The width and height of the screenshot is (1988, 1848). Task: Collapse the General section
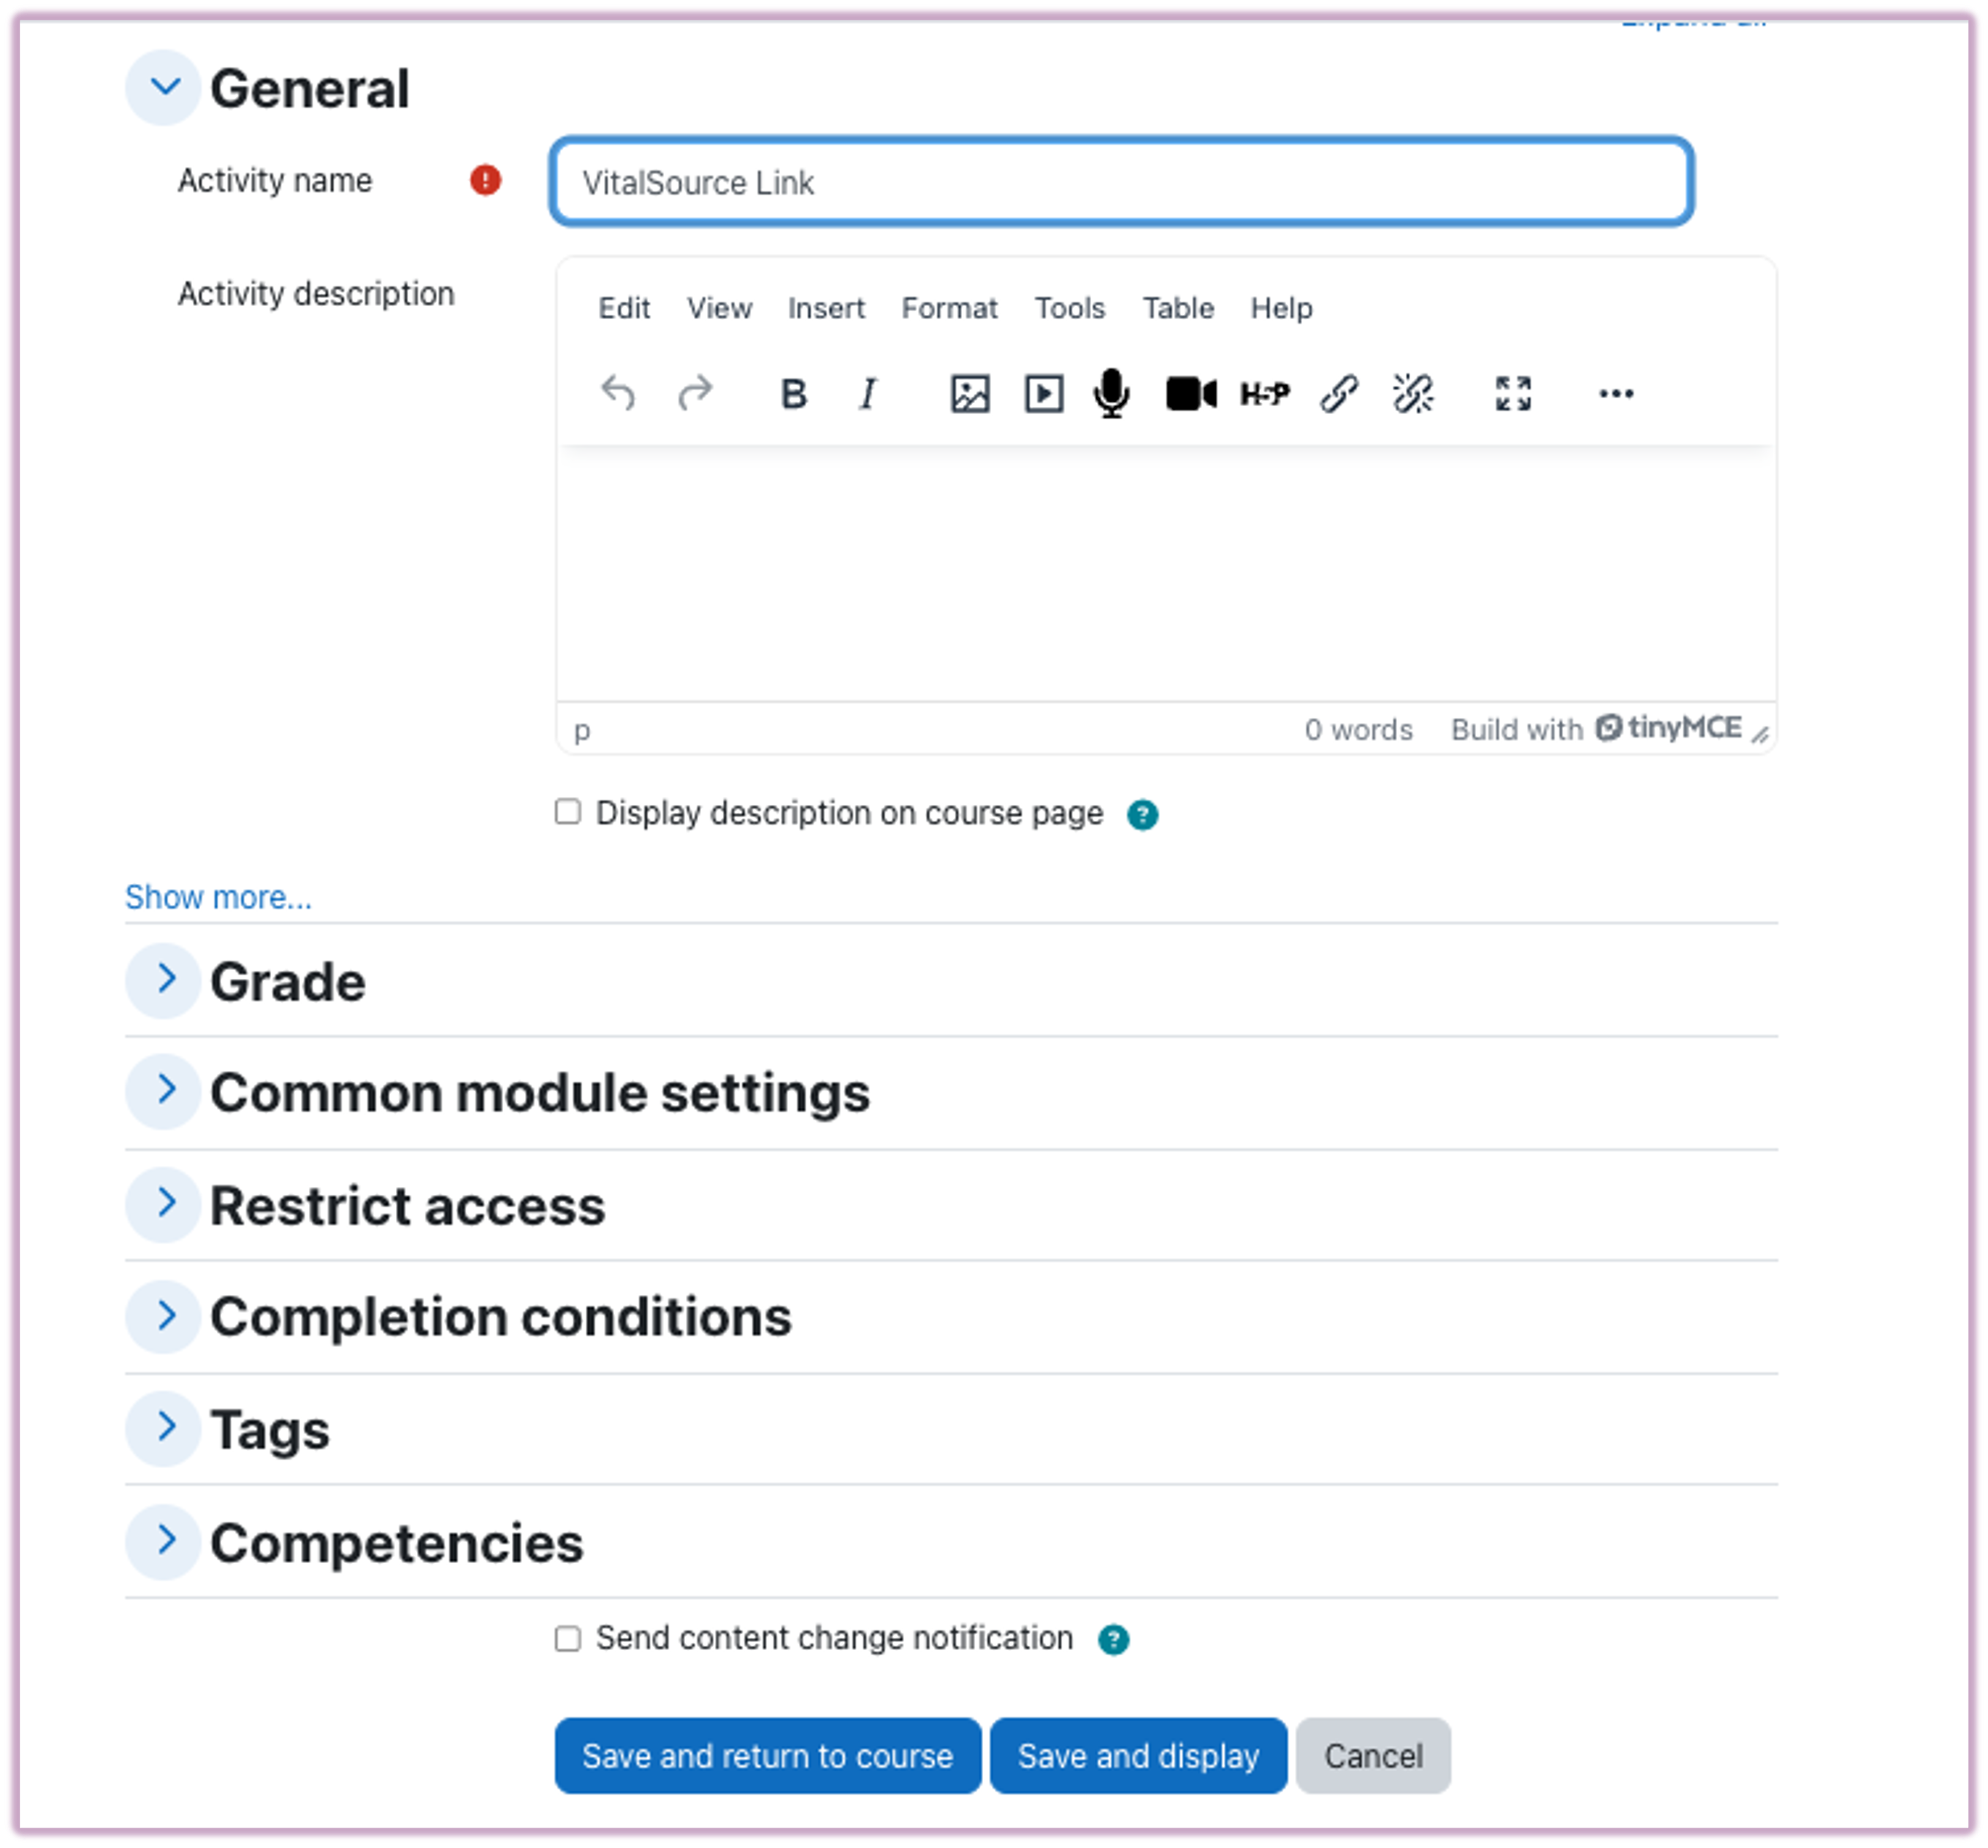(x=163, y=87)
